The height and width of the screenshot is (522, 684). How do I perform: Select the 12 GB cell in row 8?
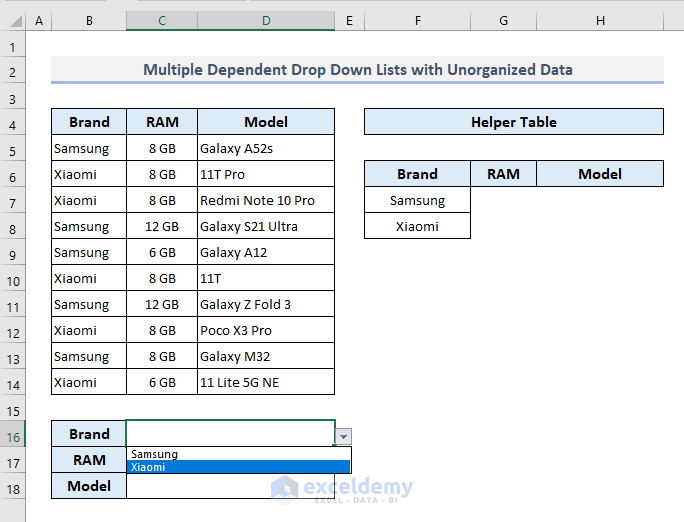[162, 226]
